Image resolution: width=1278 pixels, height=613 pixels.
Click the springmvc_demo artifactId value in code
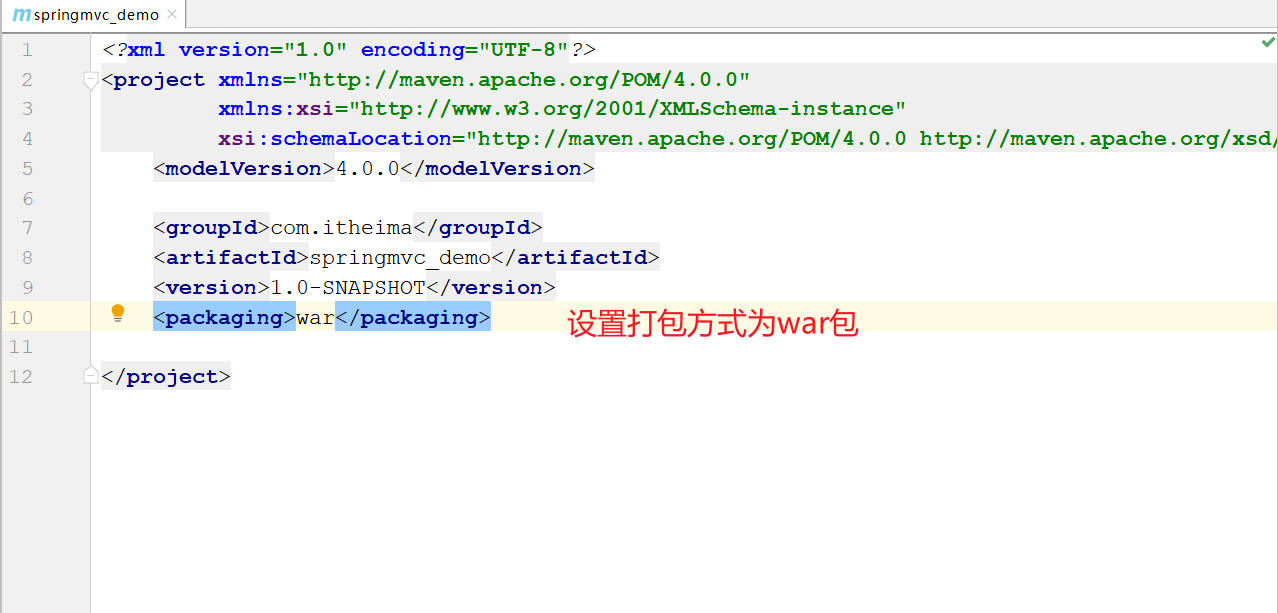[x=400, y=258]
